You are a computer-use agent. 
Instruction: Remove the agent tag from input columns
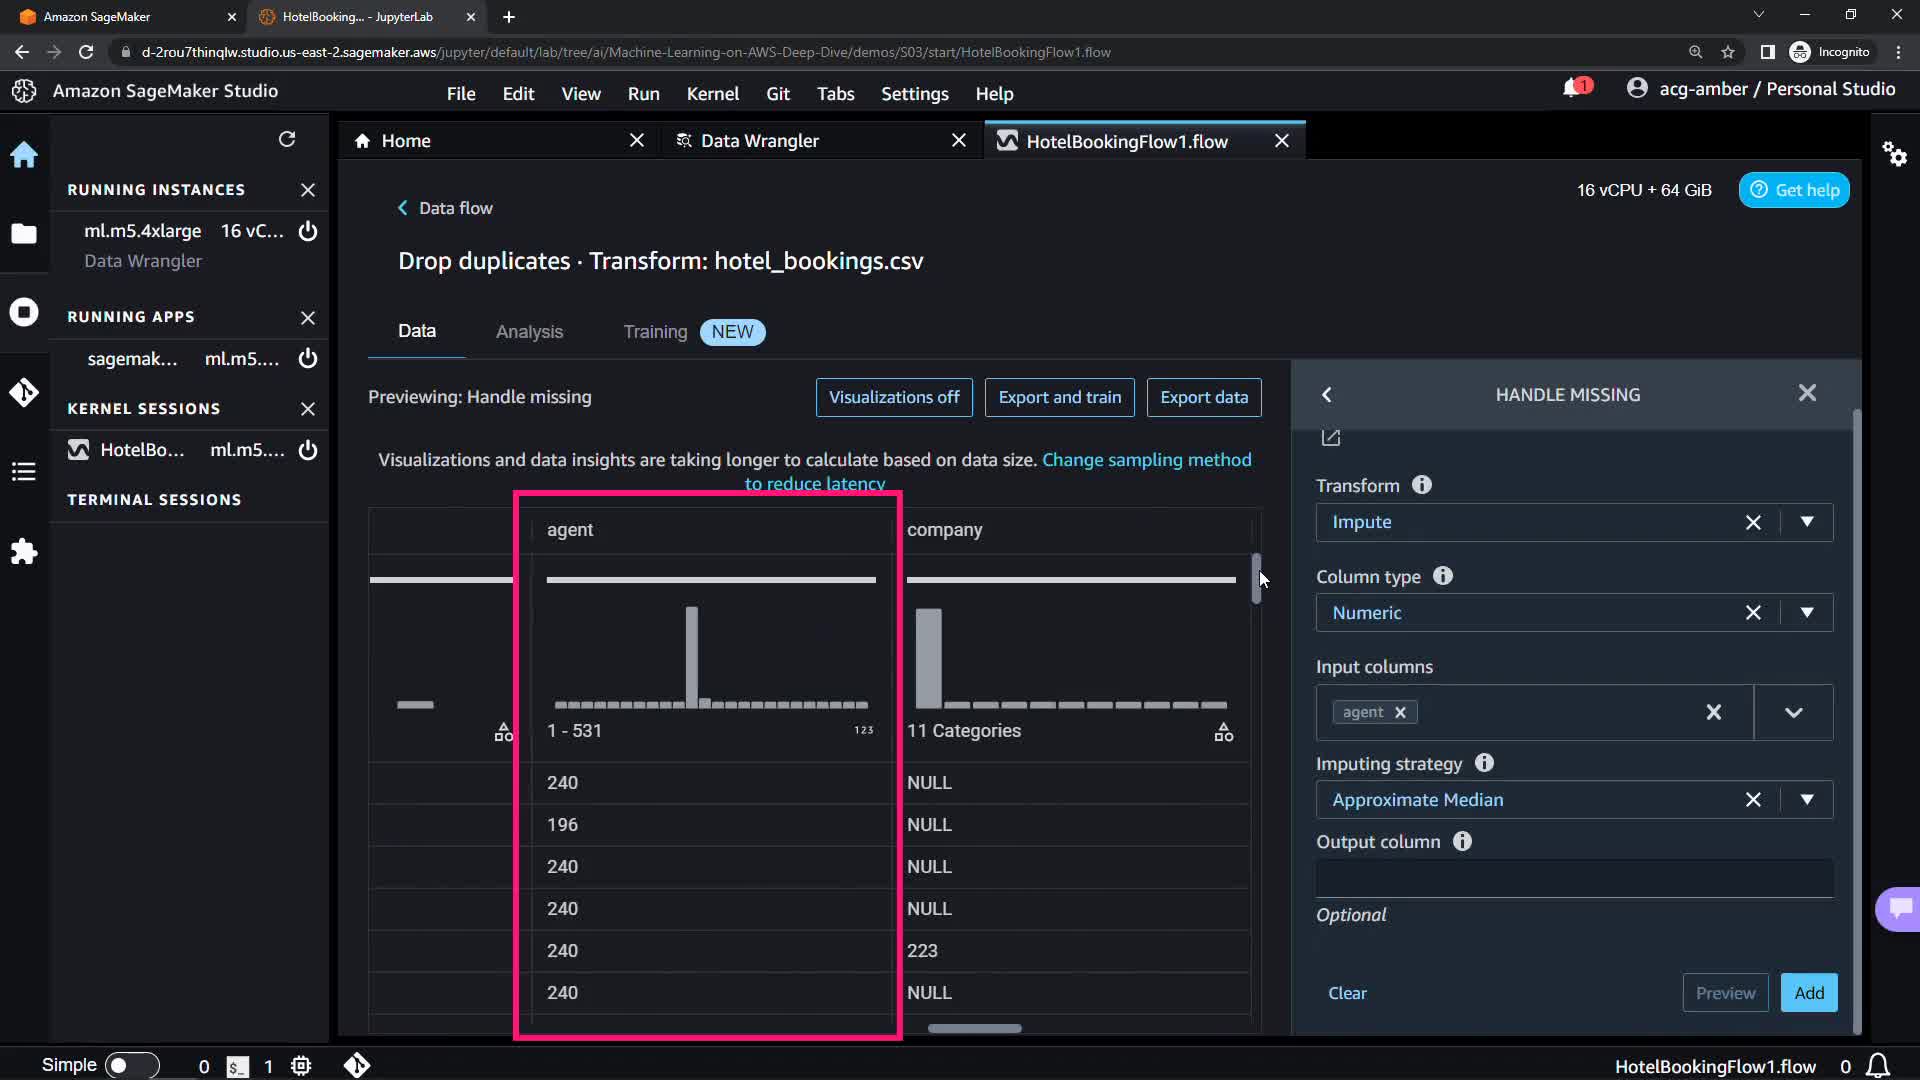1400,712
